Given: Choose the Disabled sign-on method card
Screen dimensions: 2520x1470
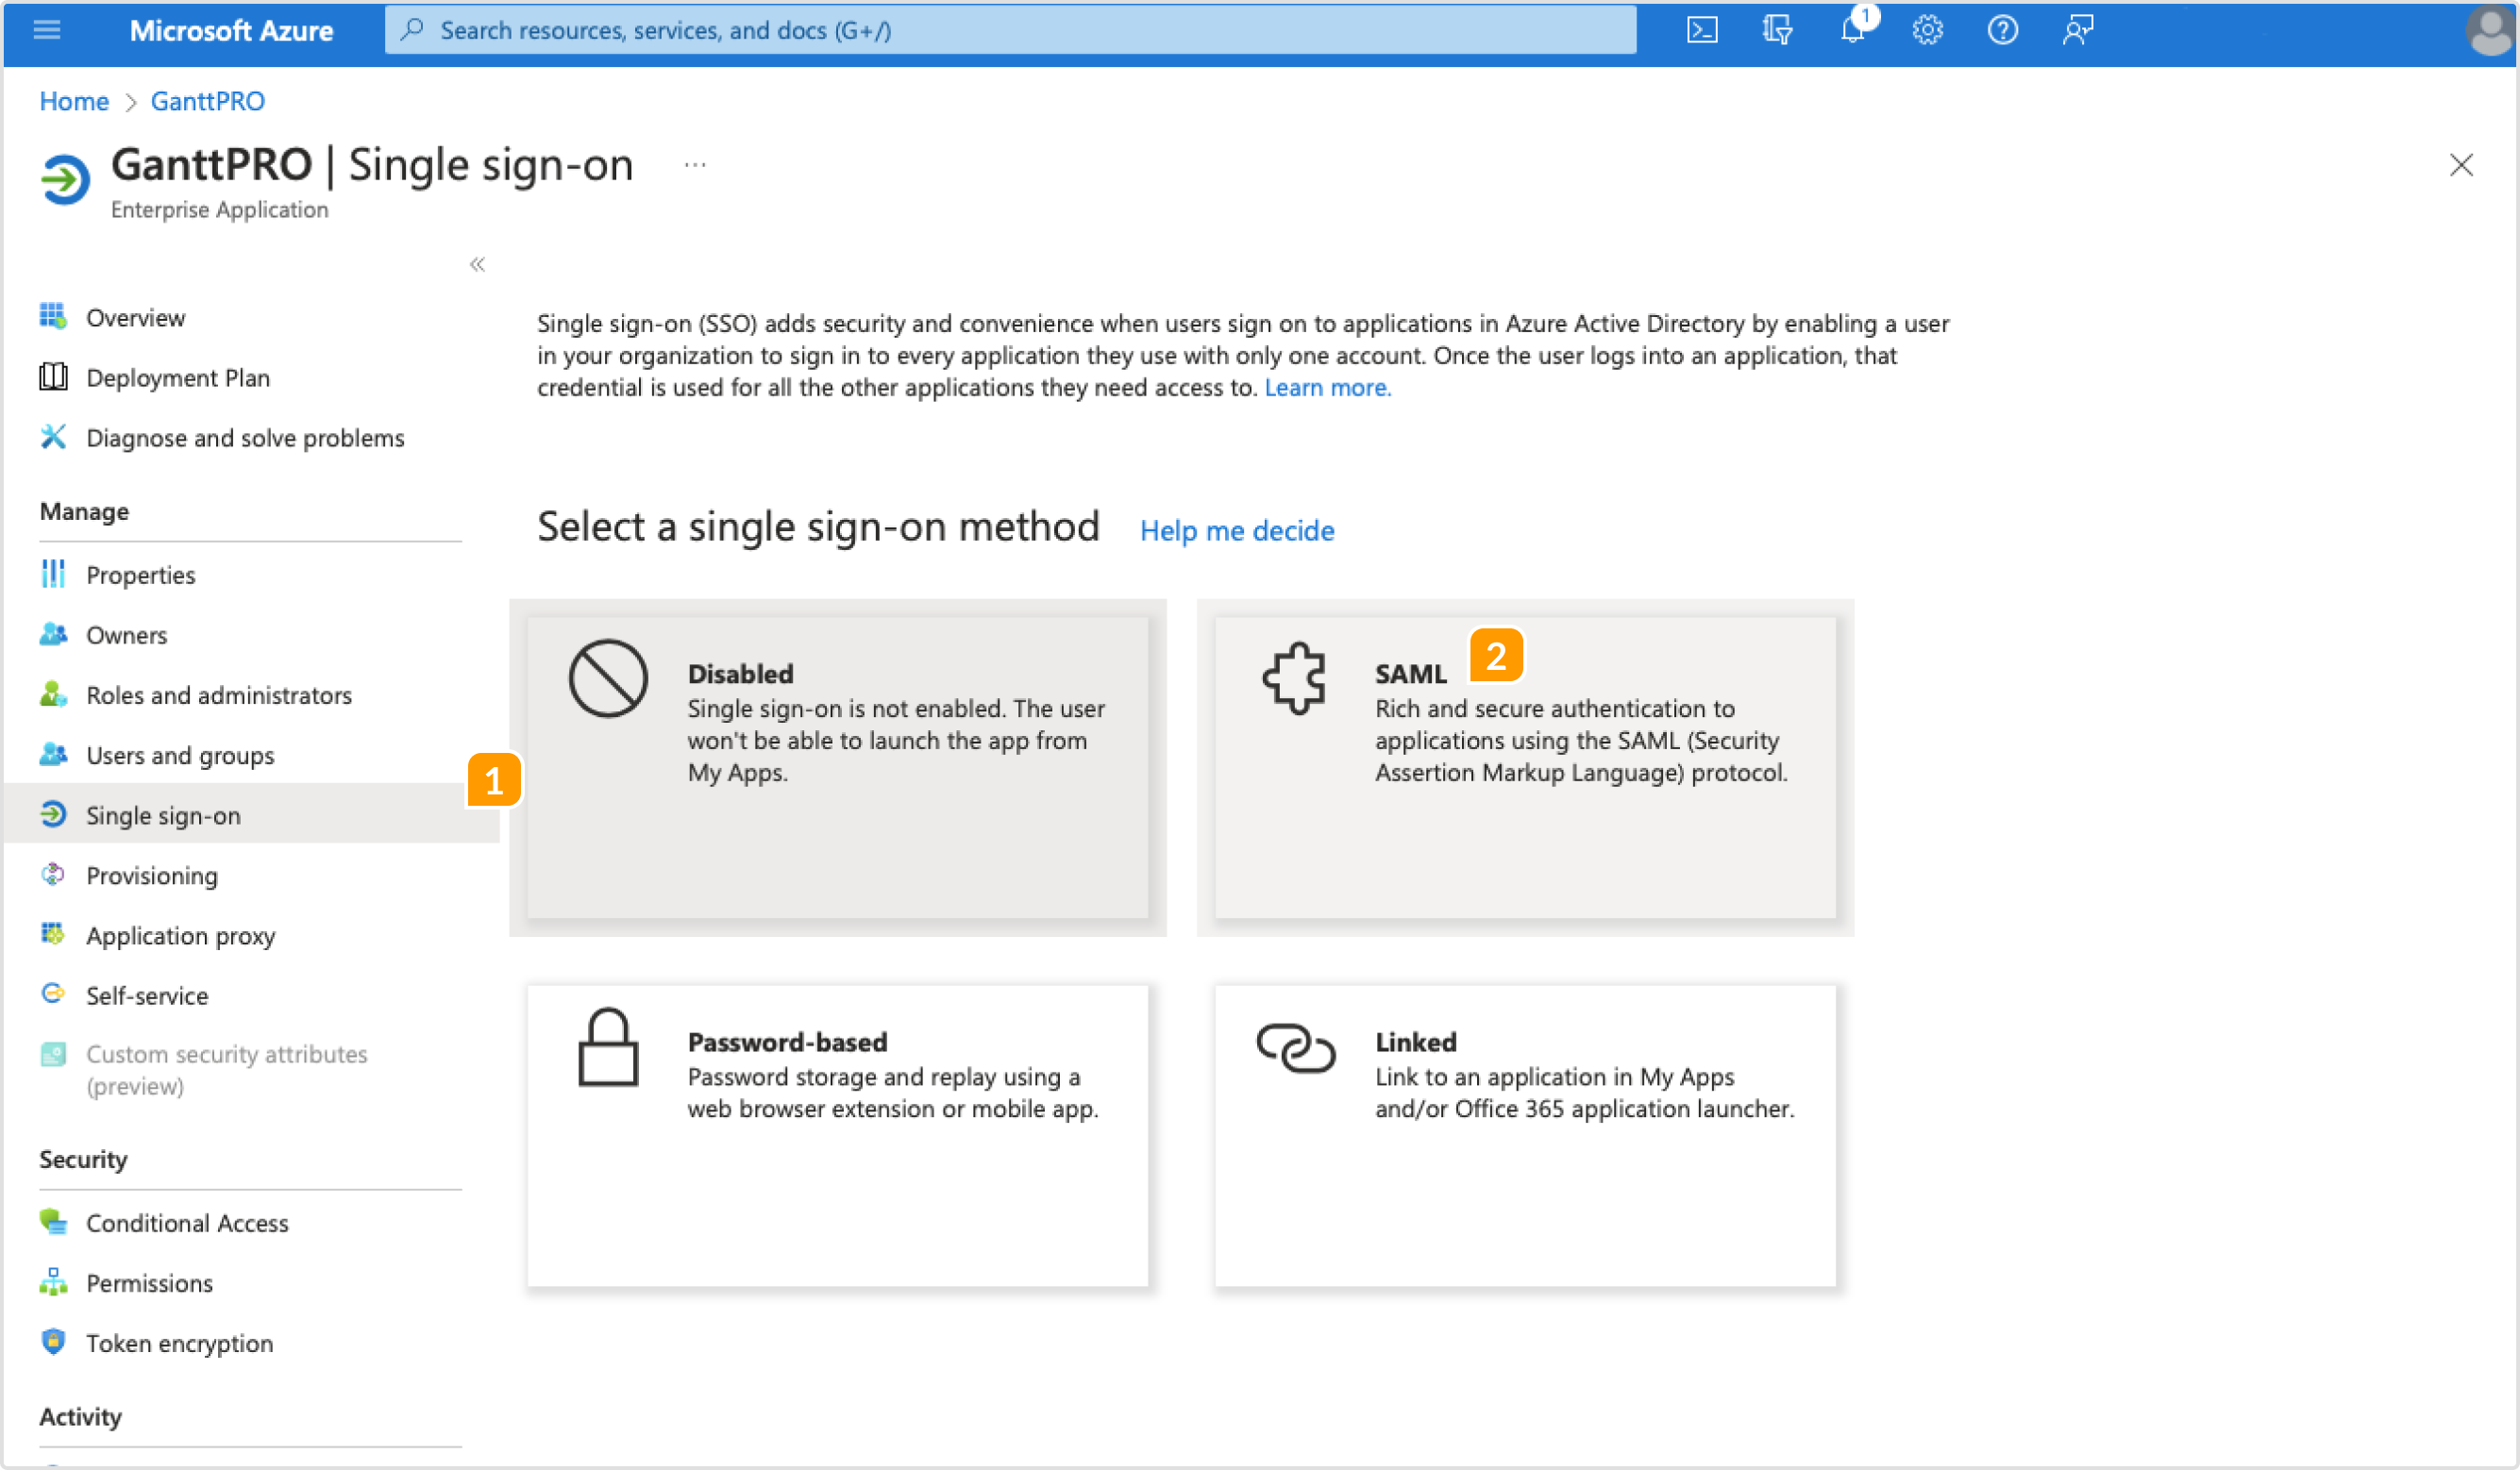Looking at the screenshot, I should 838,768.
